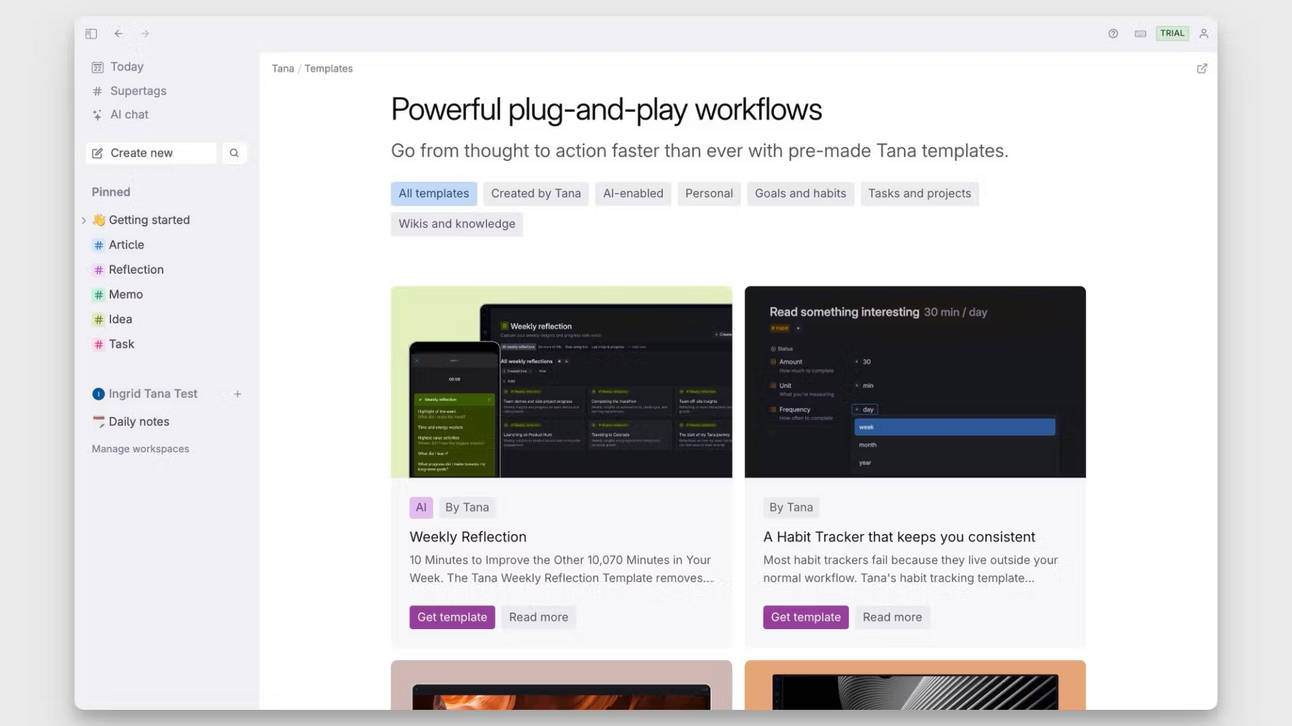
Task: Click the Supertags hash icon
Action: tap(97, 91)
